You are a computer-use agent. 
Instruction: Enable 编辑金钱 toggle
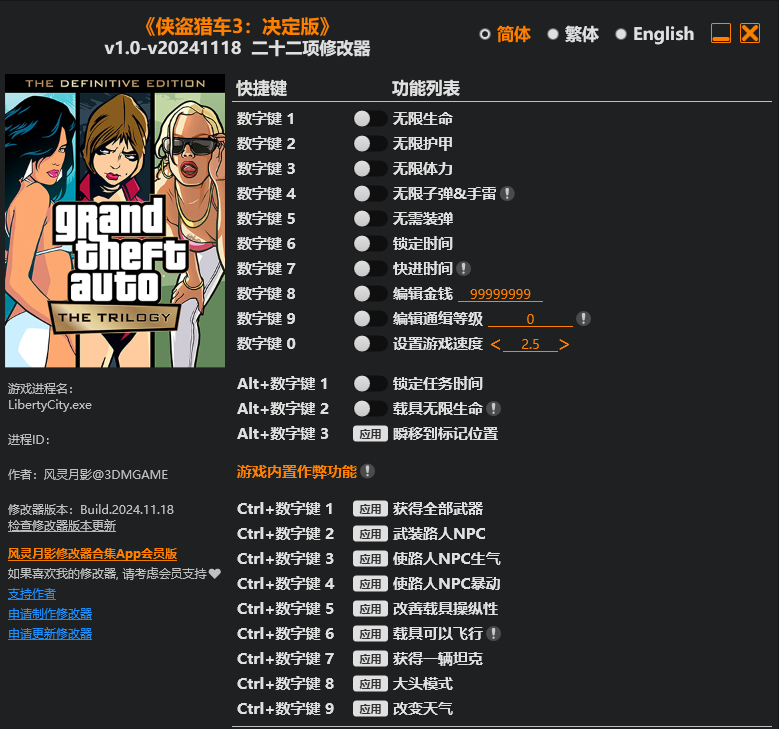370,293
